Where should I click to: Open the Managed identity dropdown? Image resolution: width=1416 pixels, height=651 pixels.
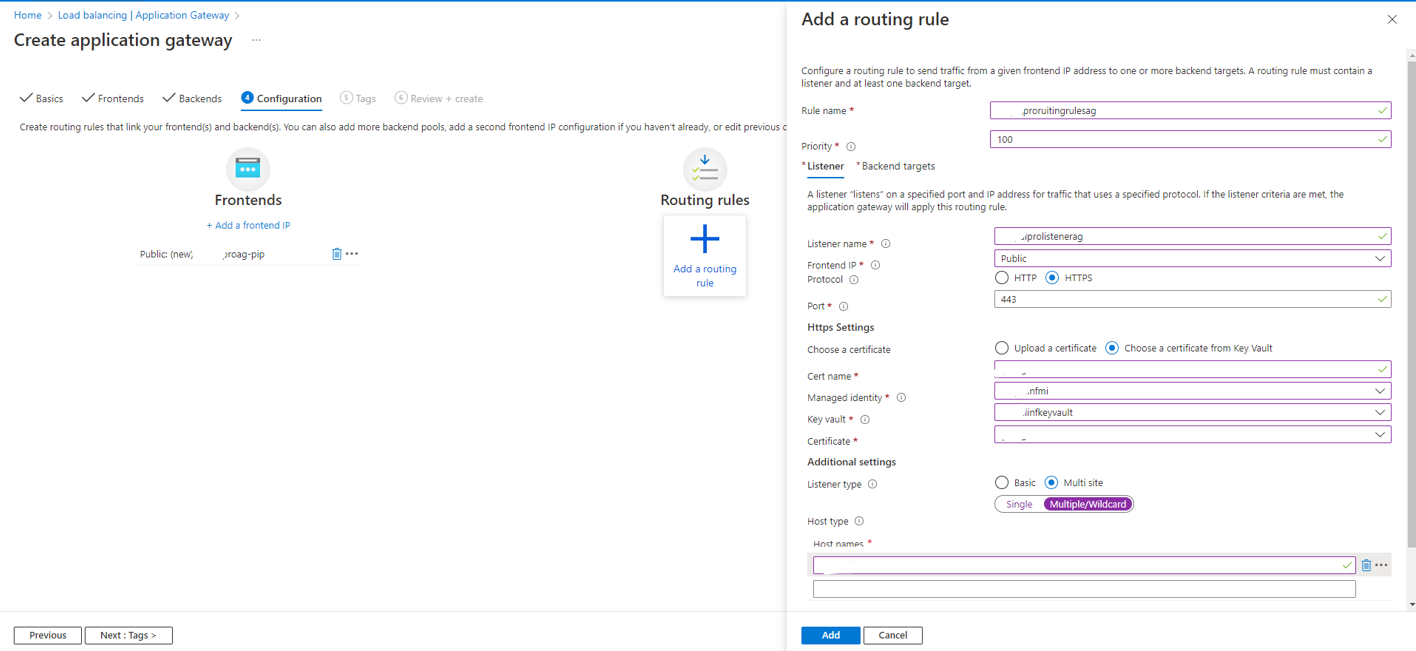1192,391
